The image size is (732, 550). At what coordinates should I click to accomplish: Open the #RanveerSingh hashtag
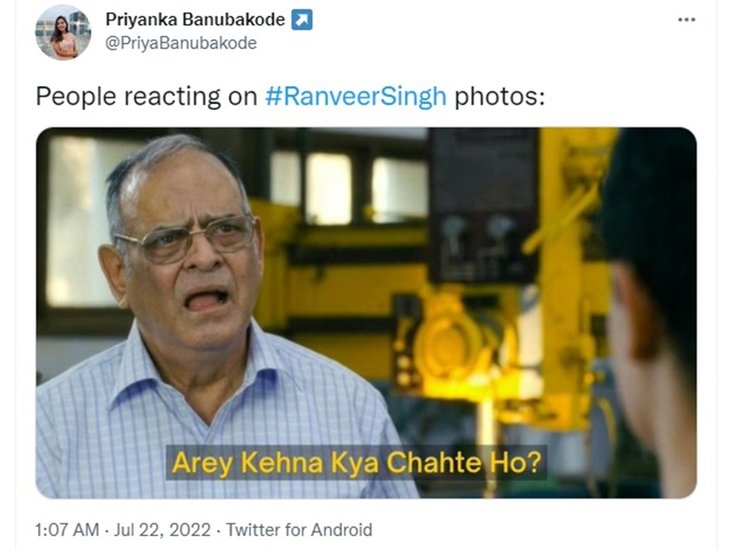tap(356, 96)
